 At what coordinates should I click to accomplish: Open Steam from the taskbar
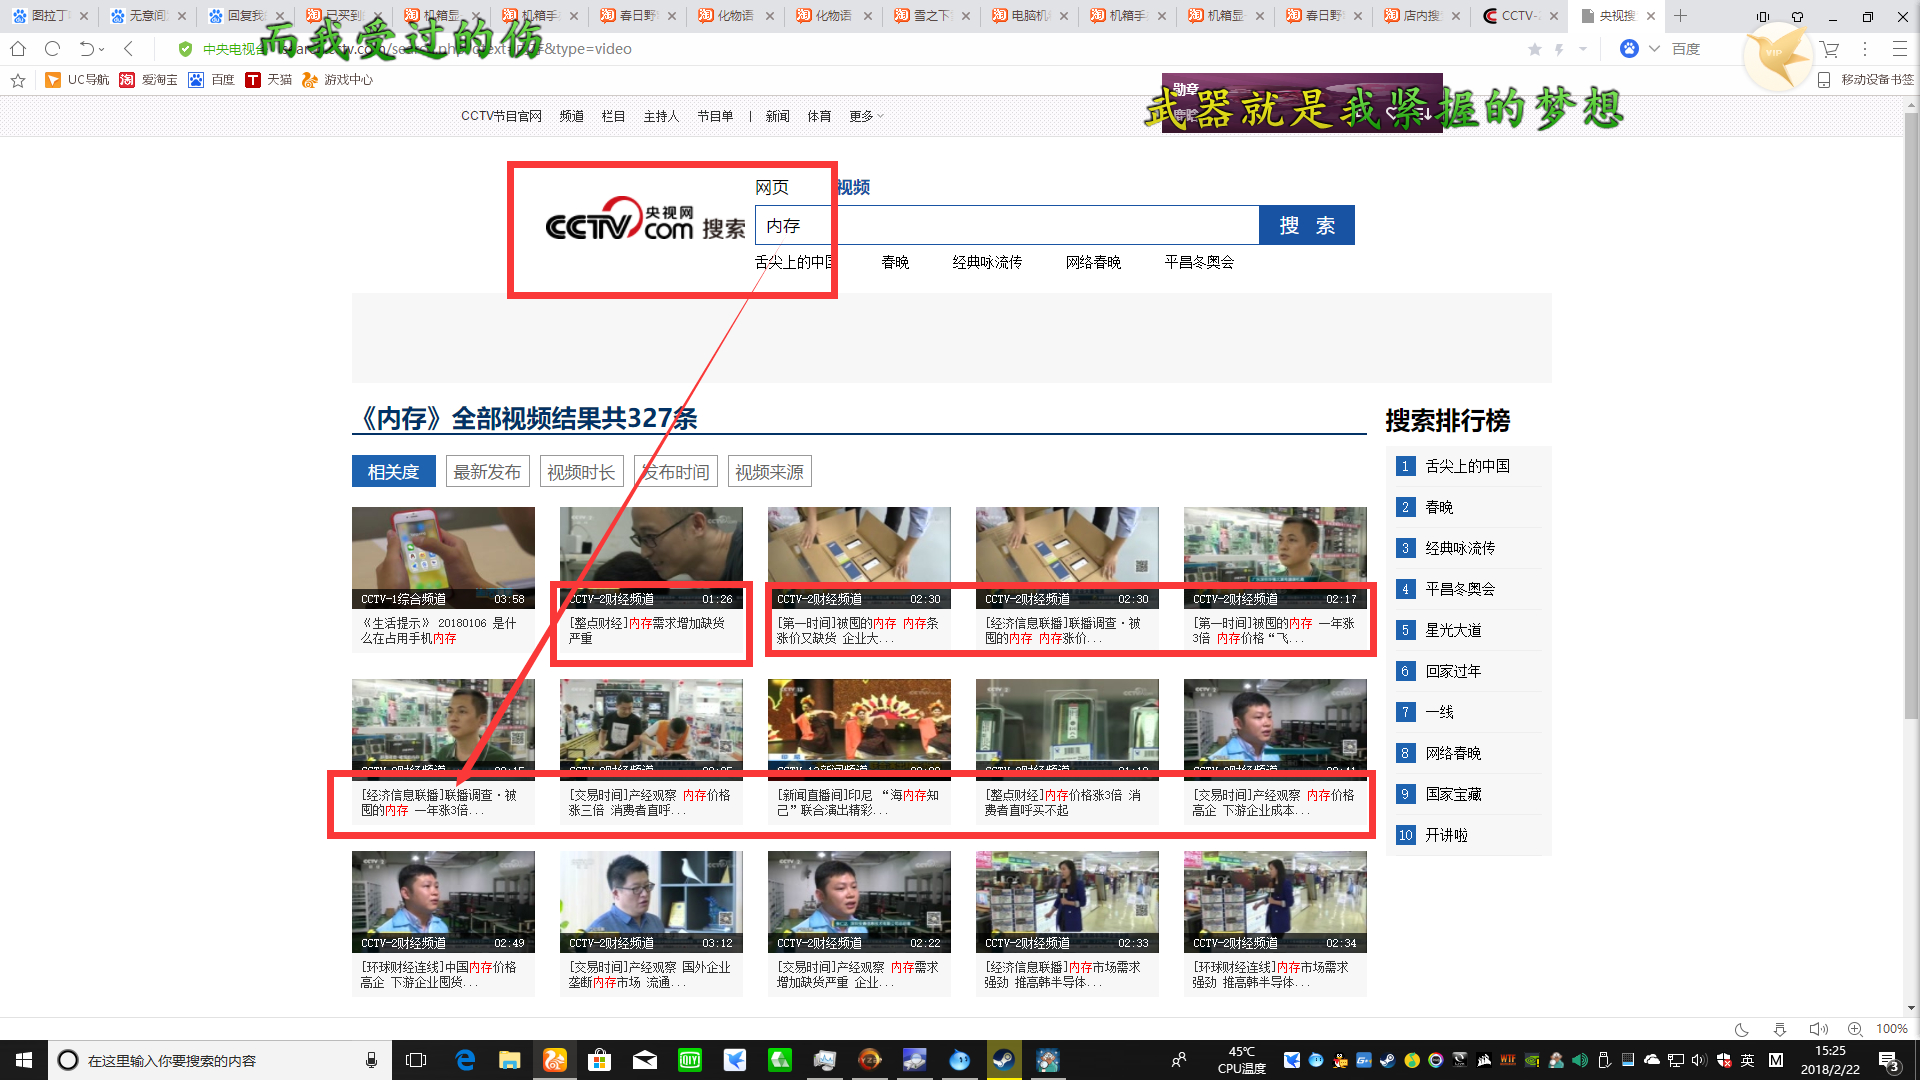(x=1003, y=1060)
